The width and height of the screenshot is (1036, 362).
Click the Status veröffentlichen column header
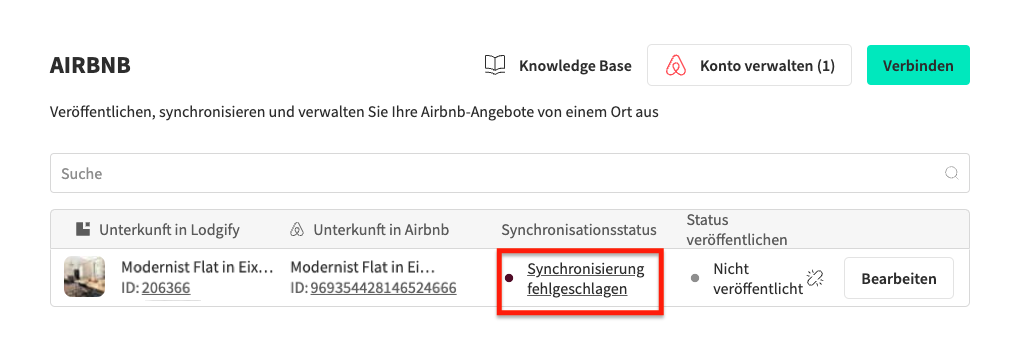point(737,229)
